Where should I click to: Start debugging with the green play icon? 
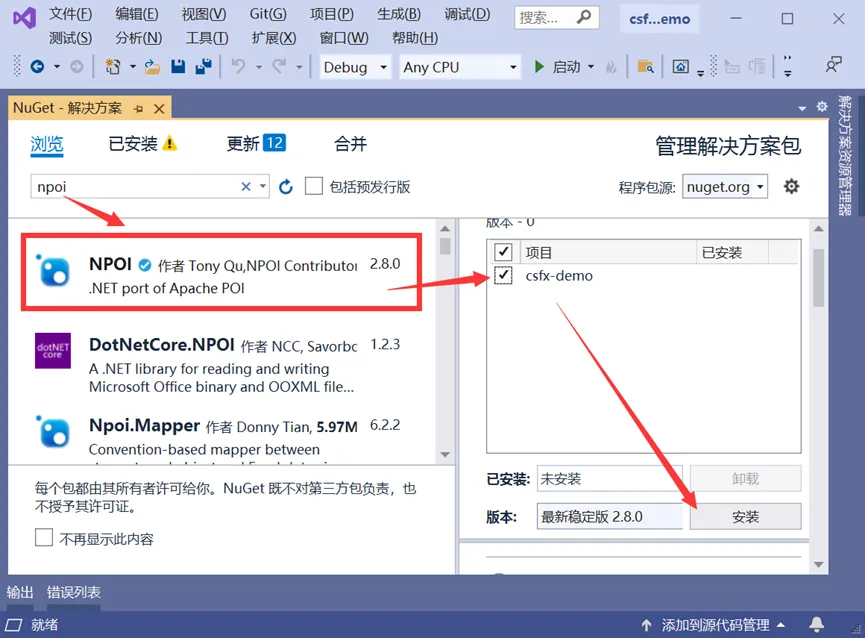click(539, 67)
